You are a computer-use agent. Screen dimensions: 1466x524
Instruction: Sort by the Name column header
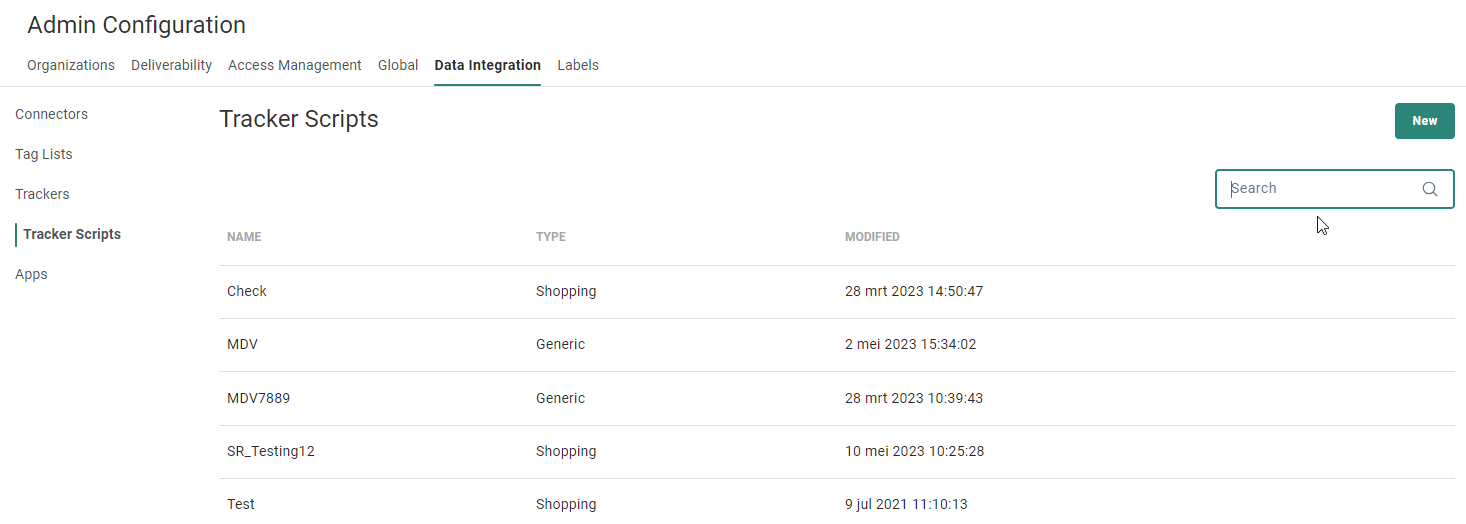click(244, 237)
